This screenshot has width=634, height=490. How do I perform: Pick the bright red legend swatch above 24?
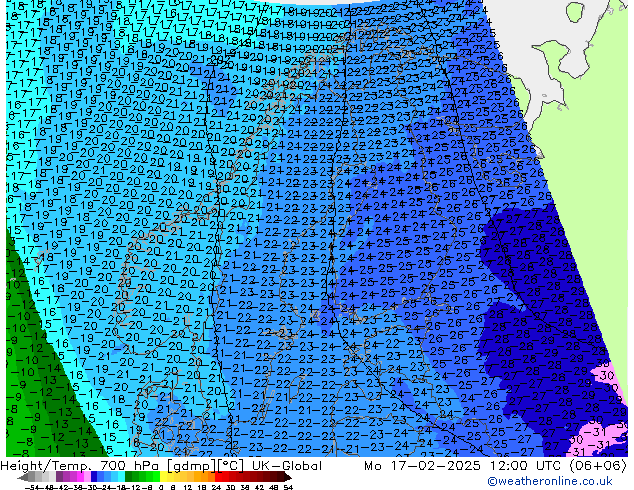[x=218, y=477]
